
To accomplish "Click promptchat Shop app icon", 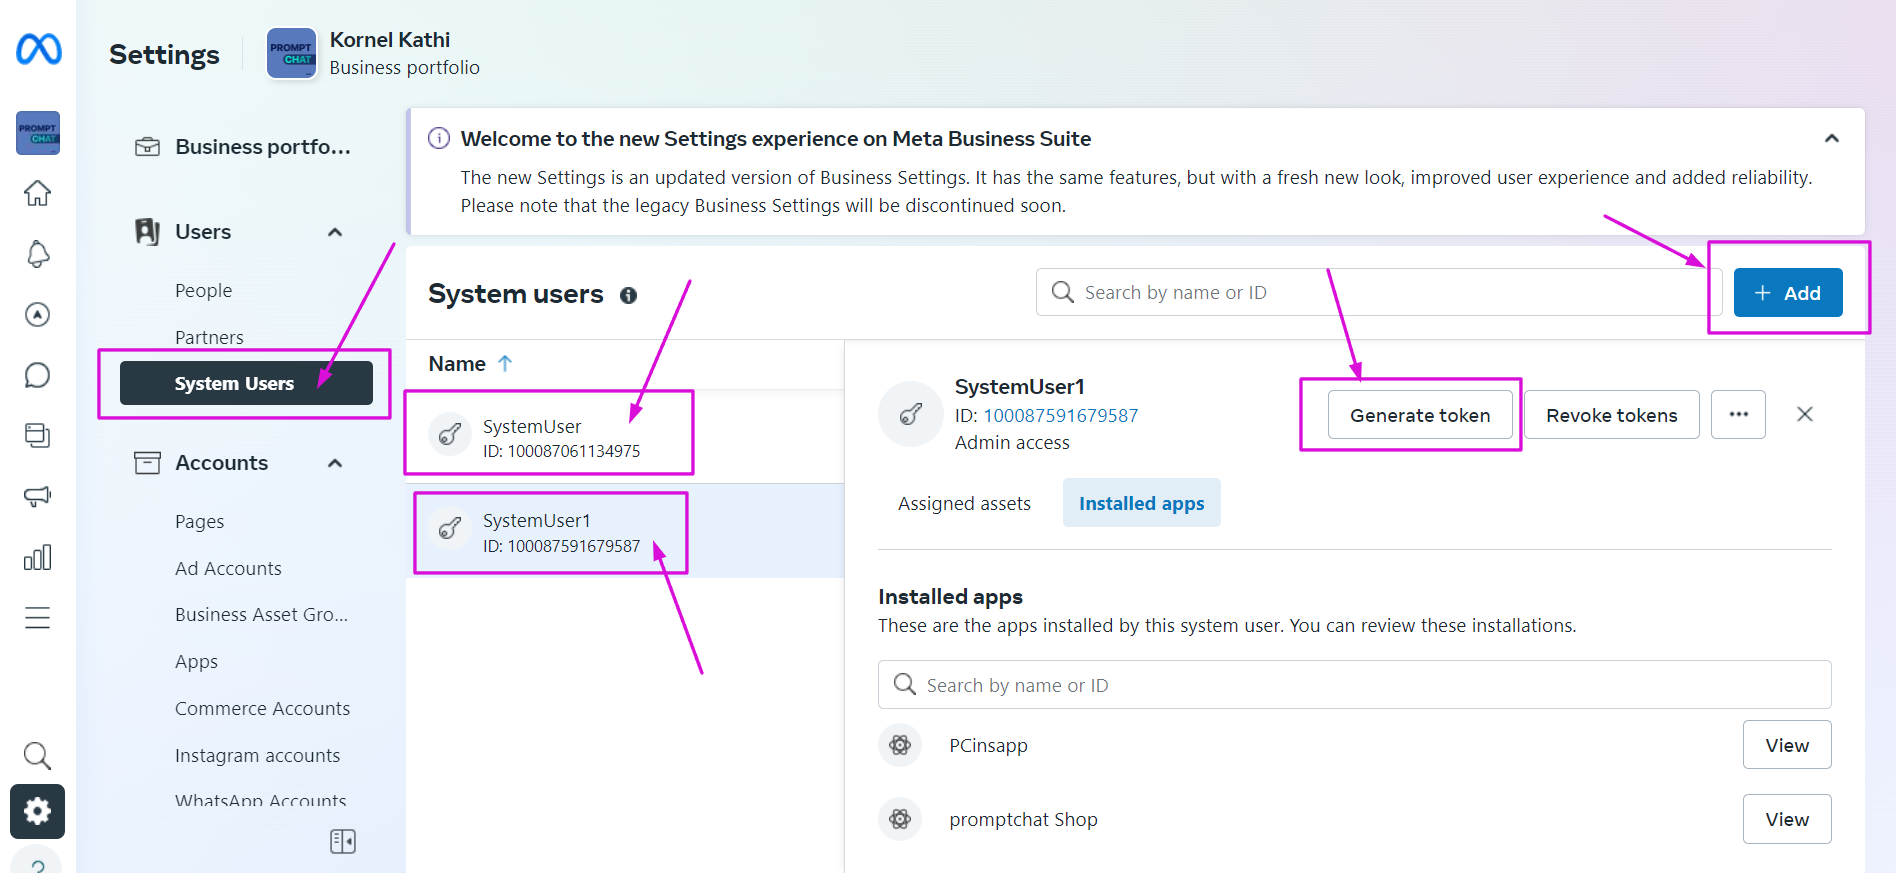I will pyautogui.click(x=900, y=819).
